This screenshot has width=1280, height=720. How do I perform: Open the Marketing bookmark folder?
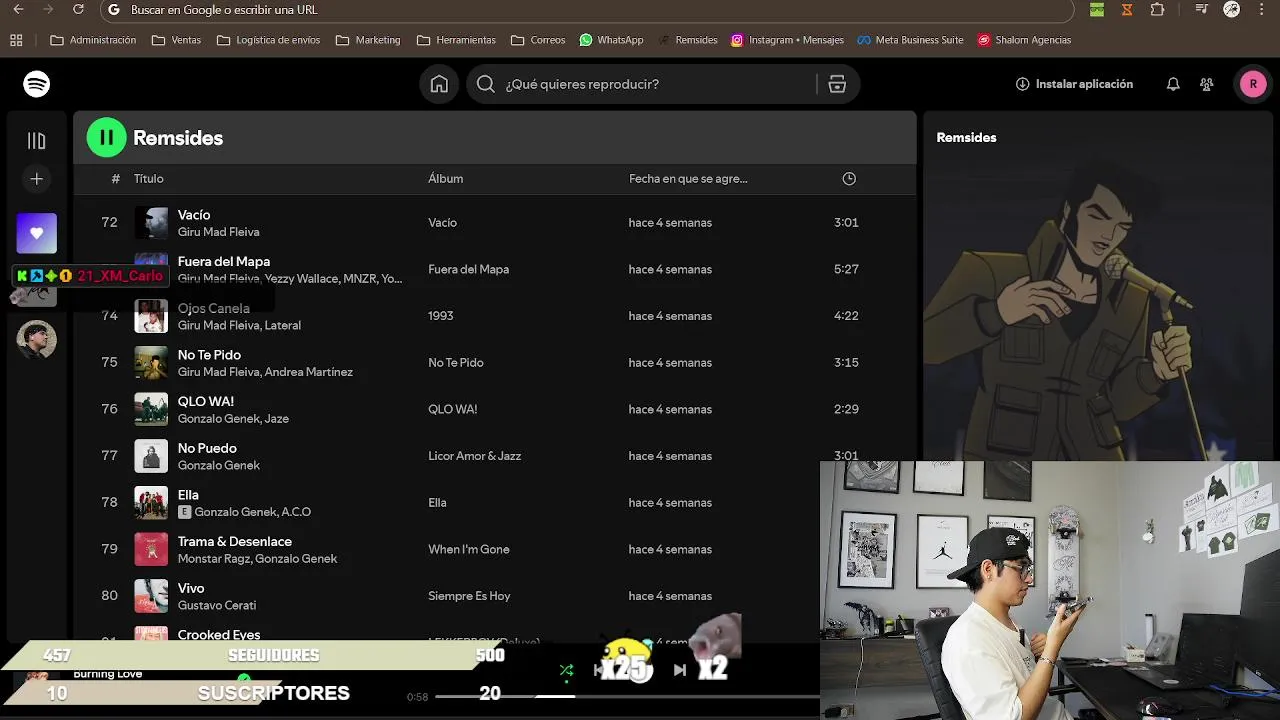pyautogui.click(x=368, y=40)
